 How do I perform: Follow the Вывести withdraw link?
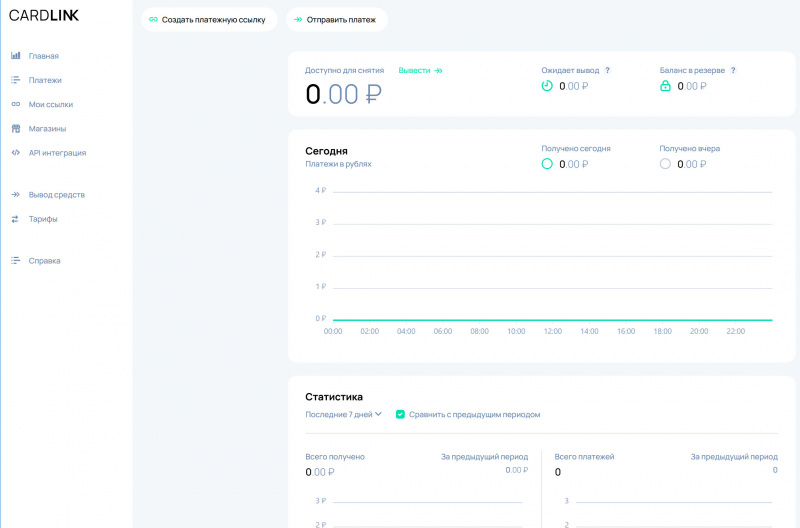pos(420,71)
